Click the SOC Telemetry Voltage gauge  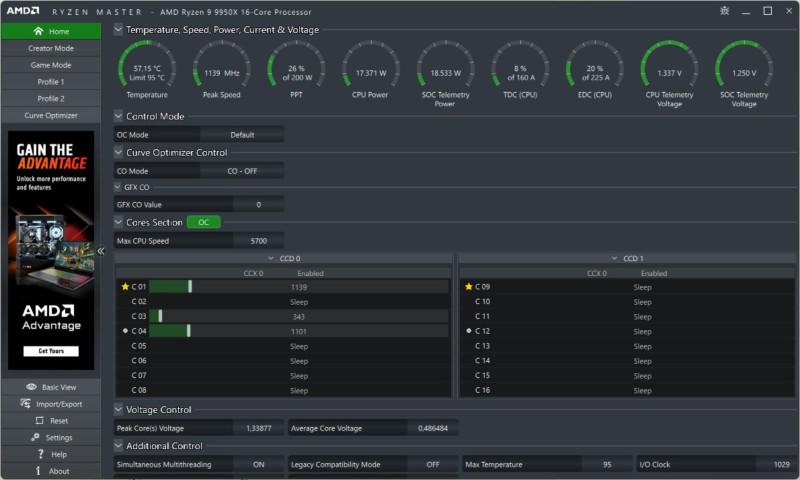[x=744, y=66]
